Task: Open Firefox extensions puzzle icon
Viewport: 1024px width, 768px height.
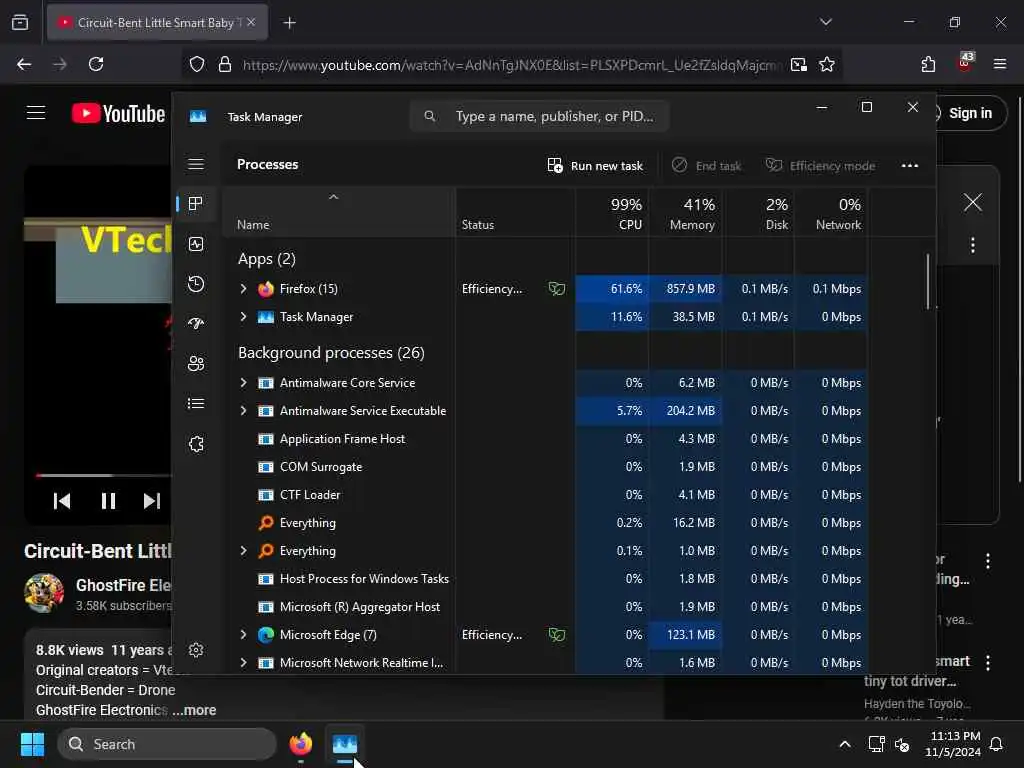Action: tap(928, 64)
